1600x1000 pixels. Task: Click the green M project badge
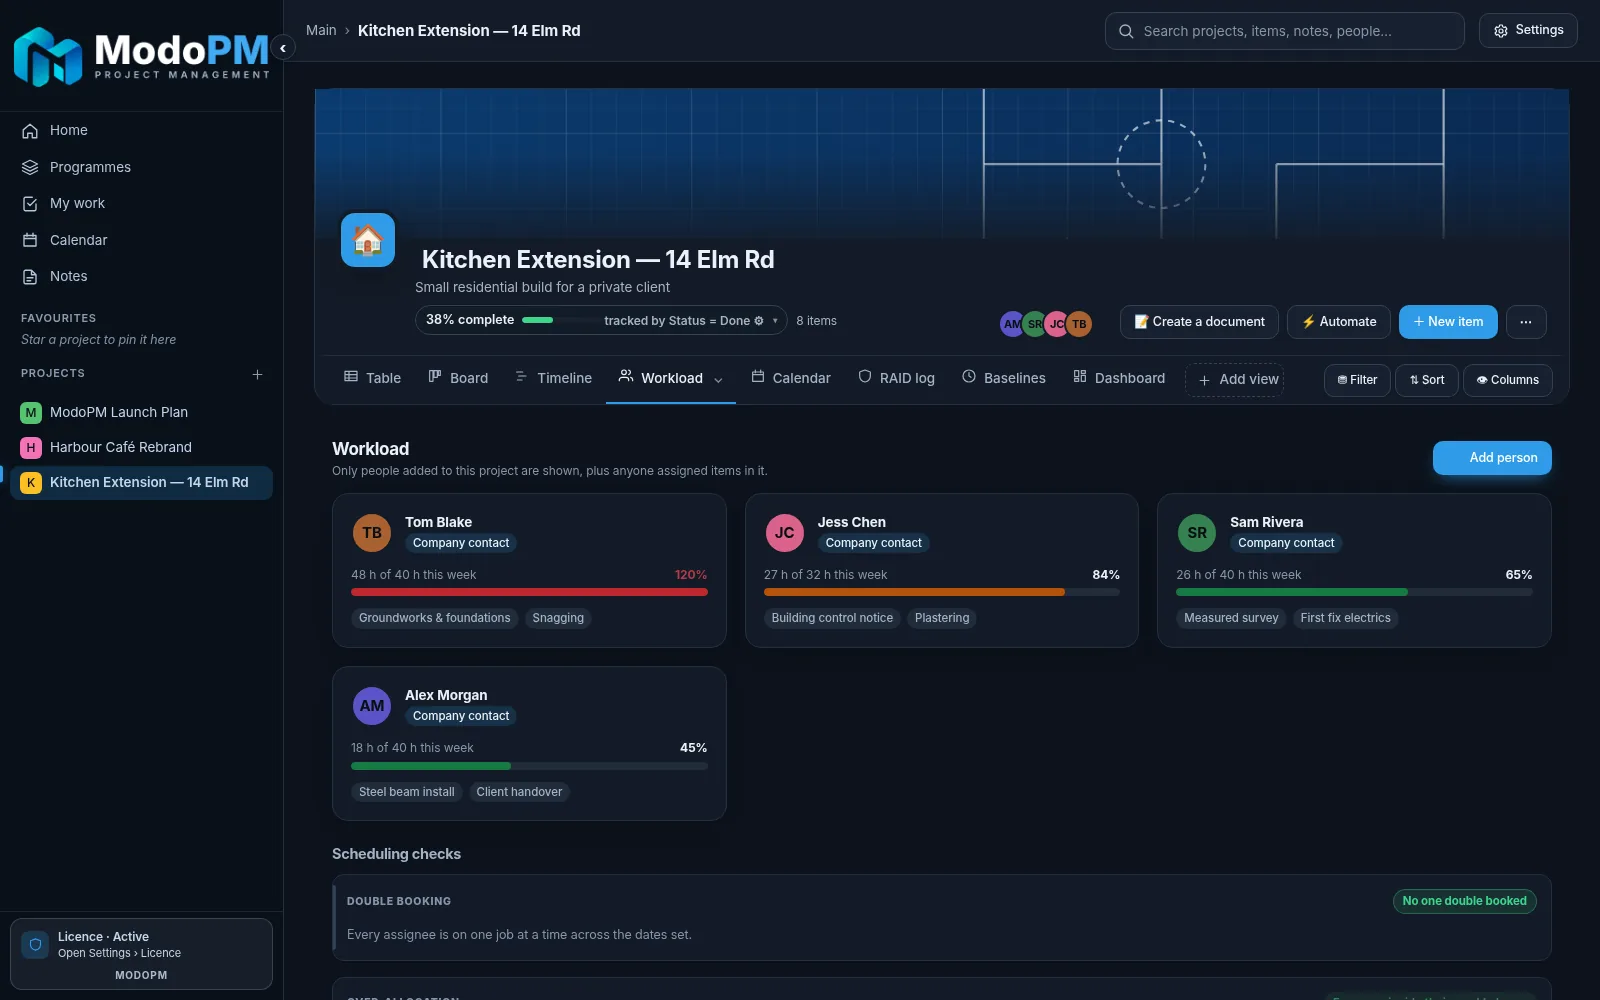click(x=31, y=412)
